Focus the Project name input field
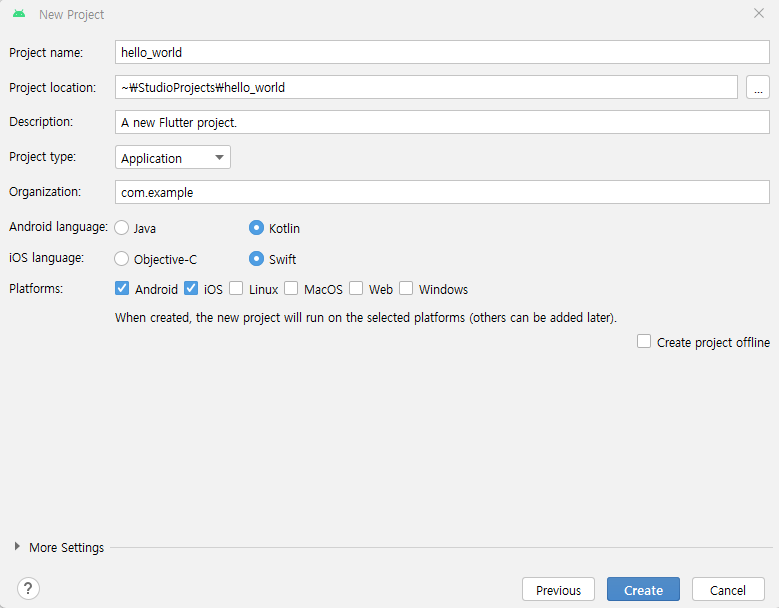This screenshot has height=608, width=779. coord(442,53)
